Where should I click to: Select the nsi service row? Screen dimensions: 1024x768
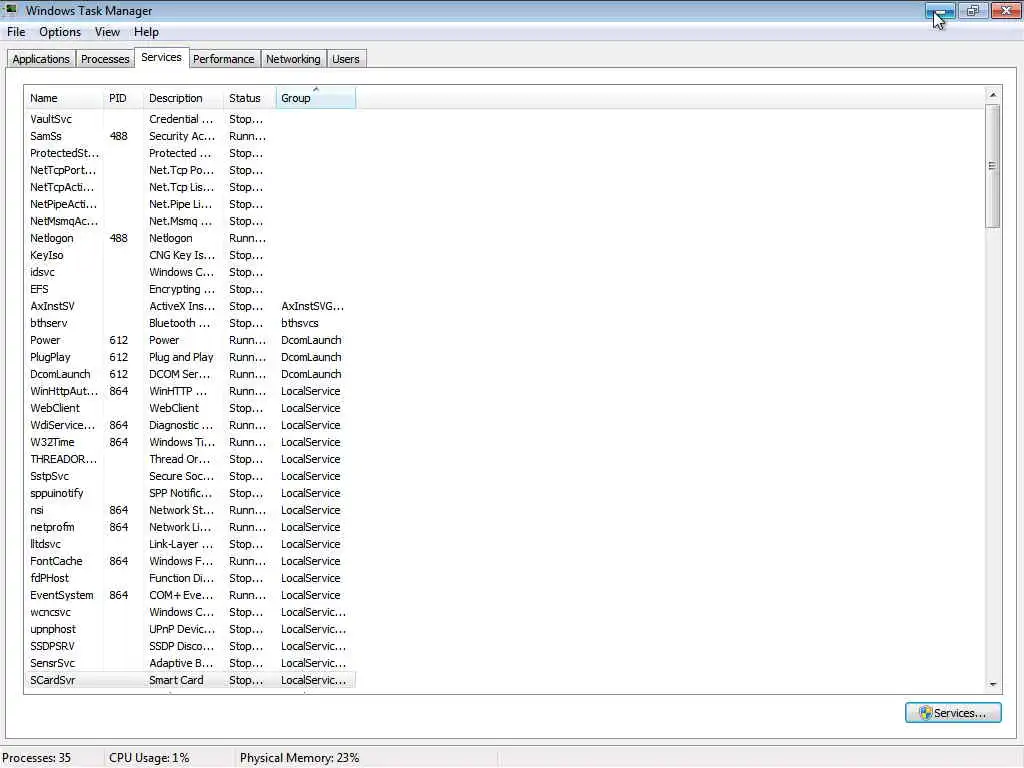190,509
